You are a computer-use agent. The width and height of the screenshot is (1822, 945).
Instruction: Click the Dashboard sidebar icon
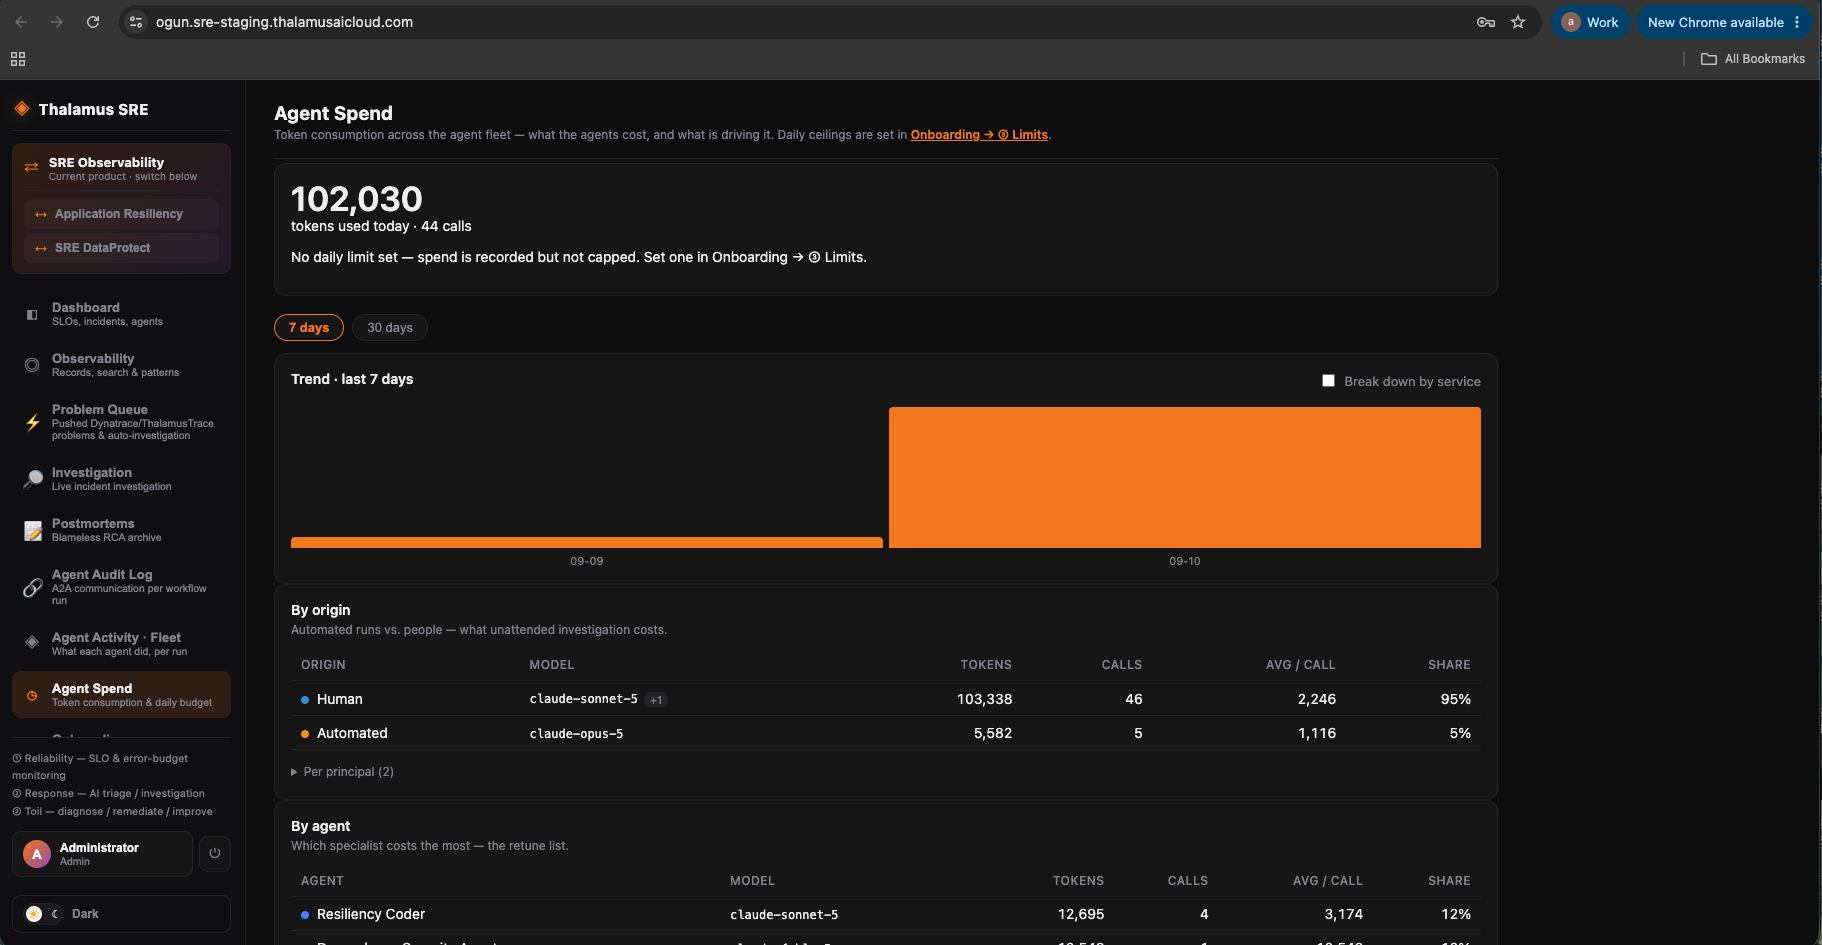[32, 314]
